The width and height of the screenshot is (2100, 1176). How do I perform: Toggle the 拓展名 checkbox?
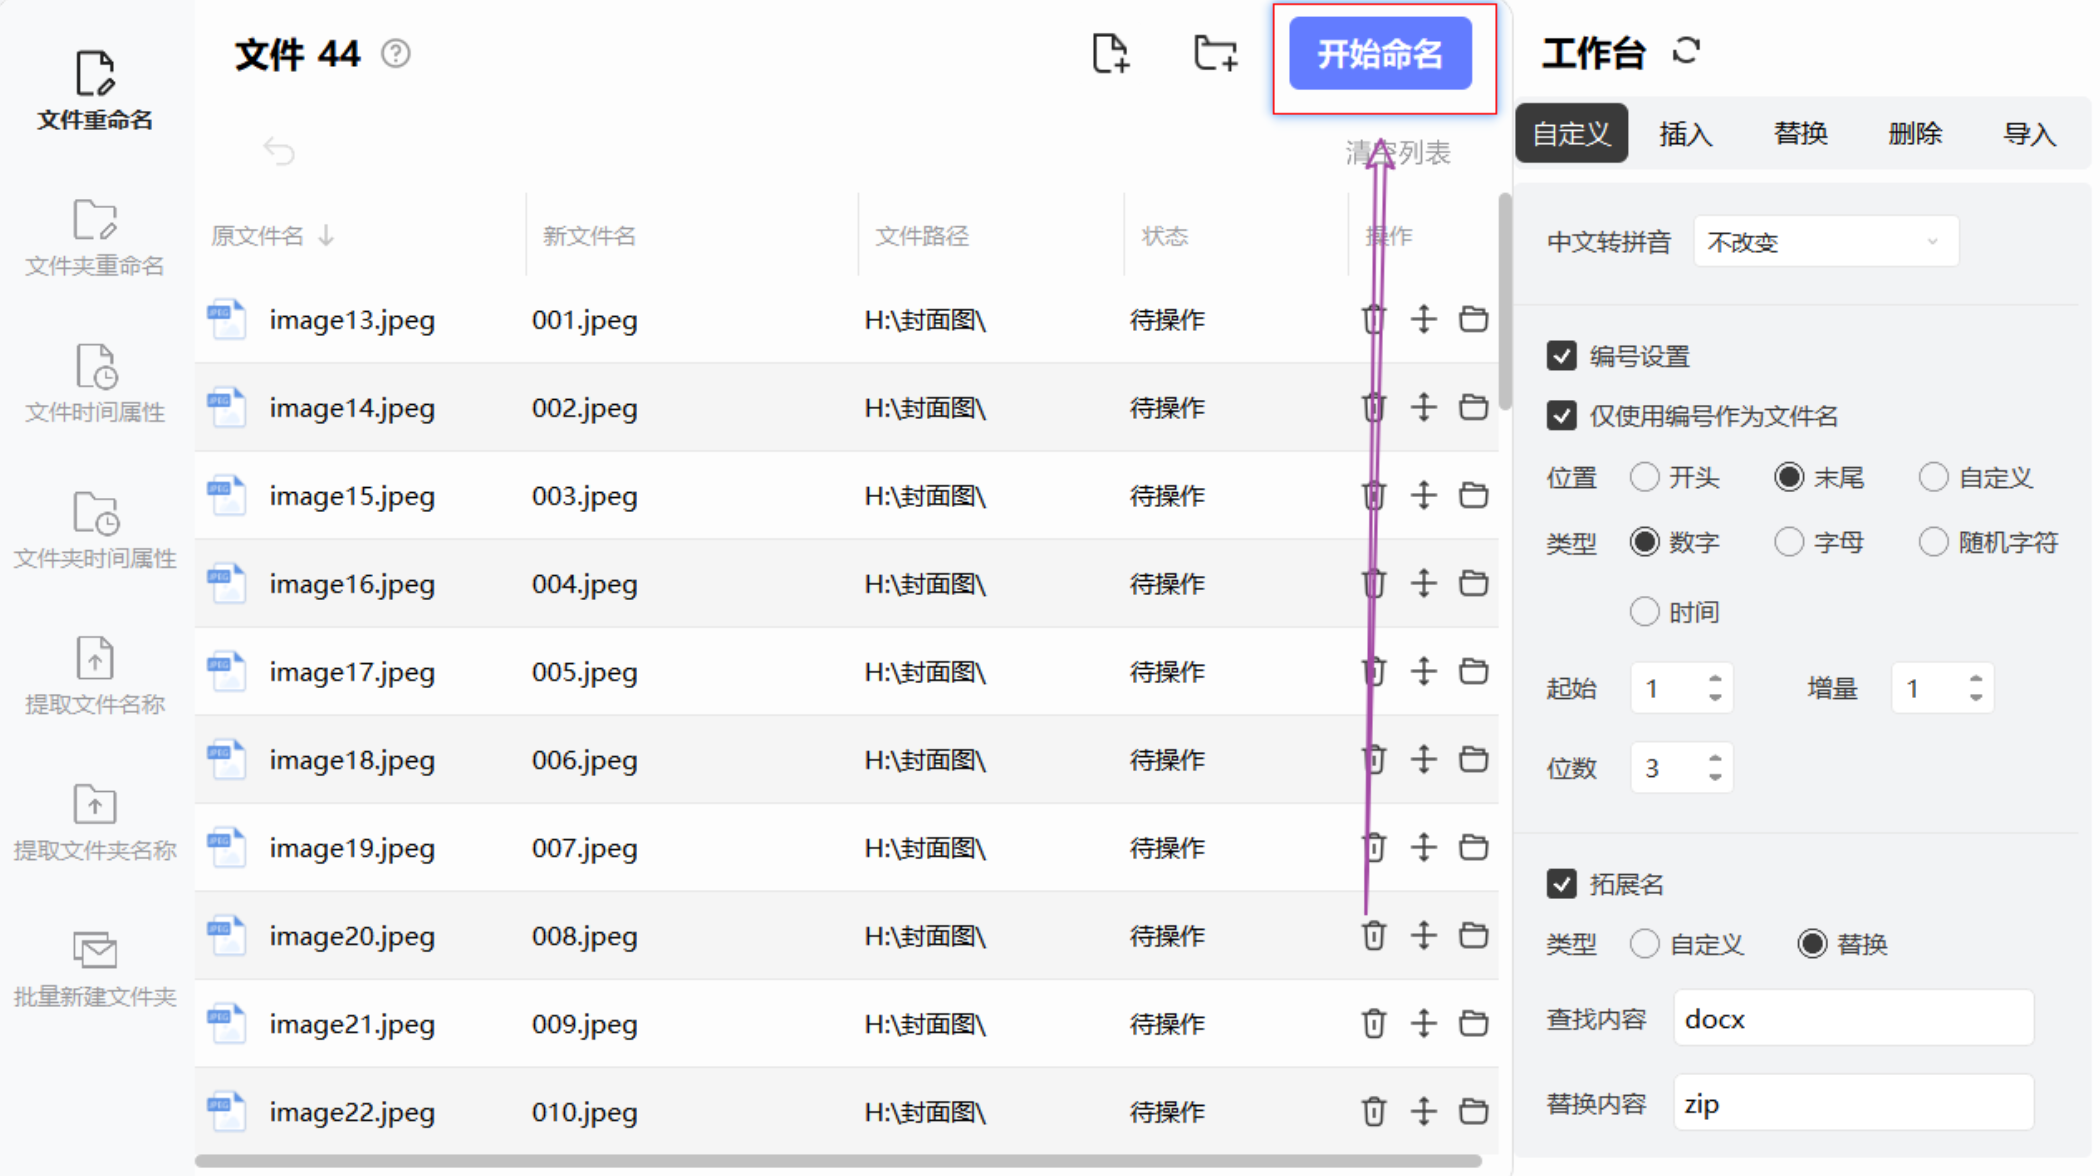tap(1561, 884)
